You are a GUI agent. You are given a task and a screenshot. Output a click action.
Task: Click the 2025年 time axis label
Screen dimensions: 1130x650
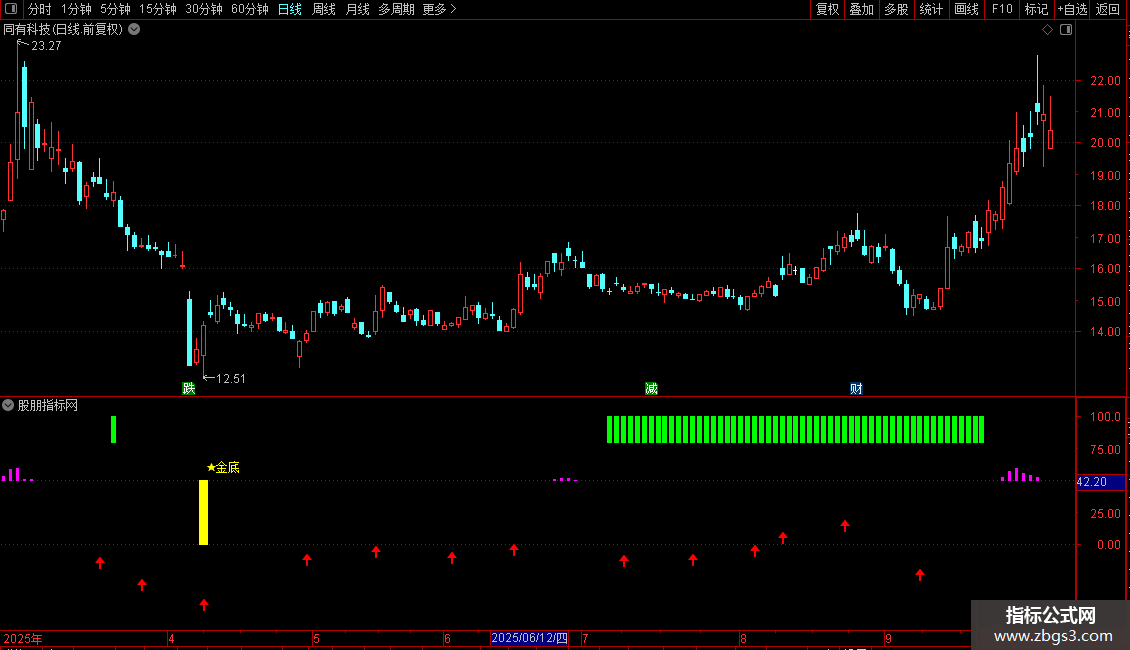pyautogui.click(x=23, y=638)
